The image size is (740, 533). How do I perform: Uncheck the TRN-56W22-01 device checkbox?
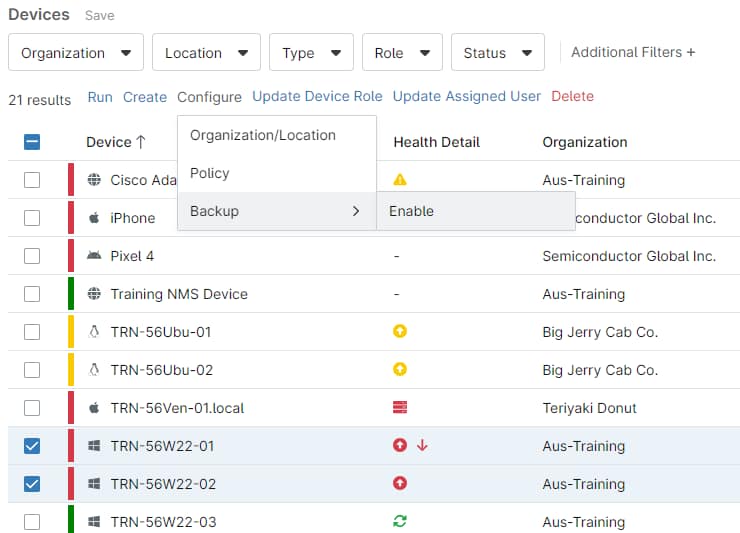tap(32, 446)
